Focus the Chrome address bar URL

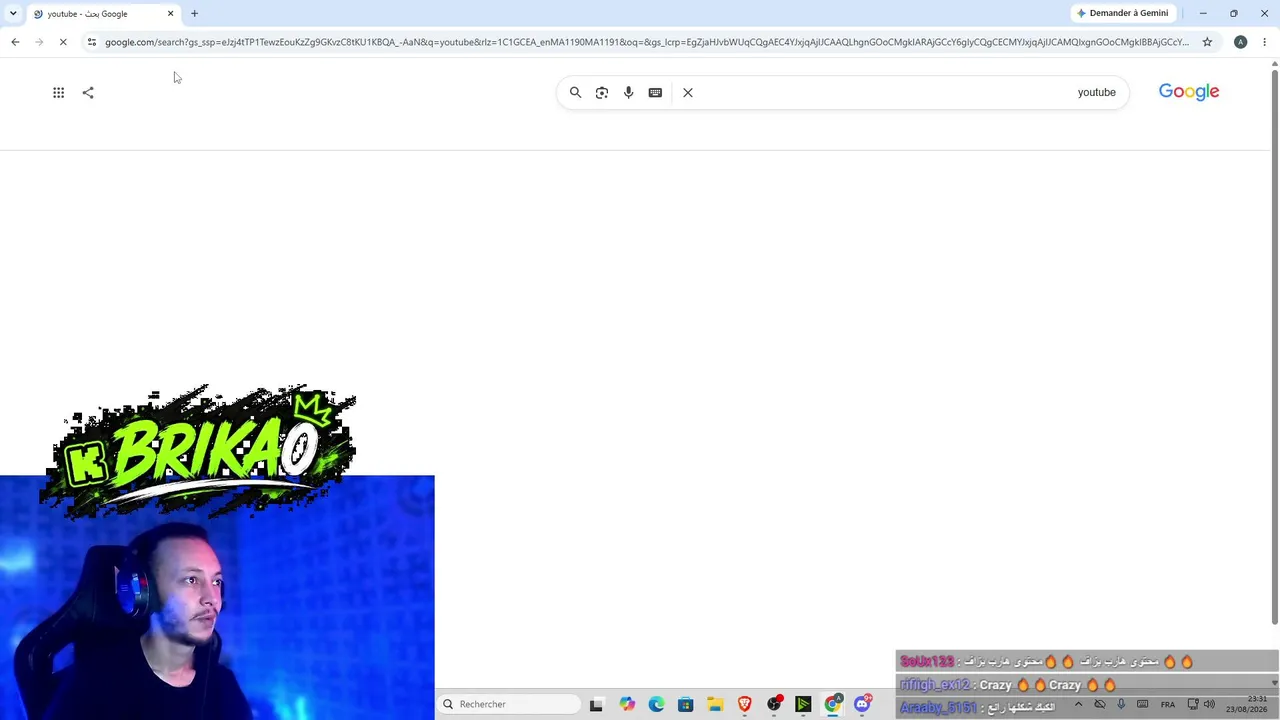pos(647,42)
